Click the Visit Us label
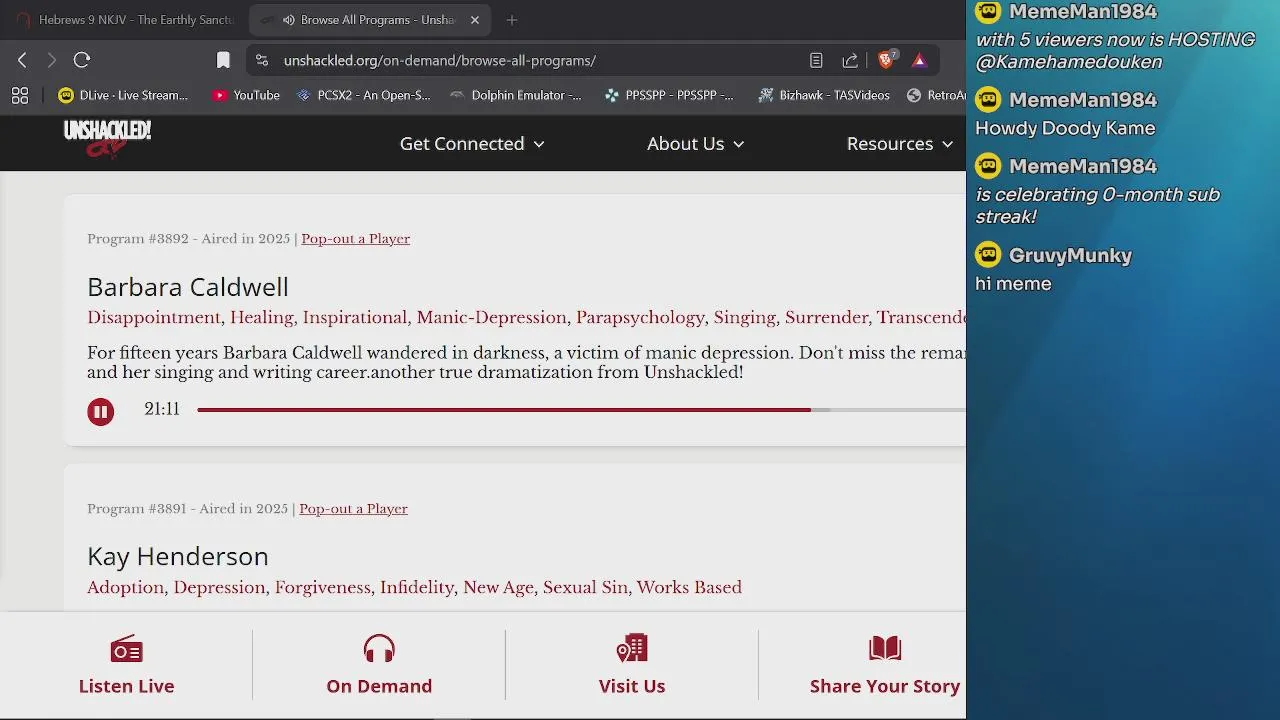 tap(632, 686)
